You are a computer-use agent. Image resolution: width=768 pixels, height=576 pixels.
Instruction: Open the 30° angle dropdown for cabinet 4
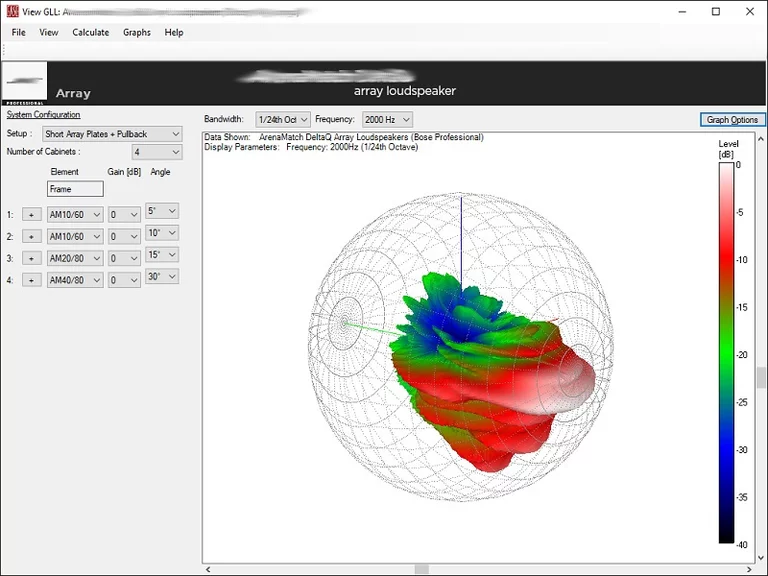161,277
